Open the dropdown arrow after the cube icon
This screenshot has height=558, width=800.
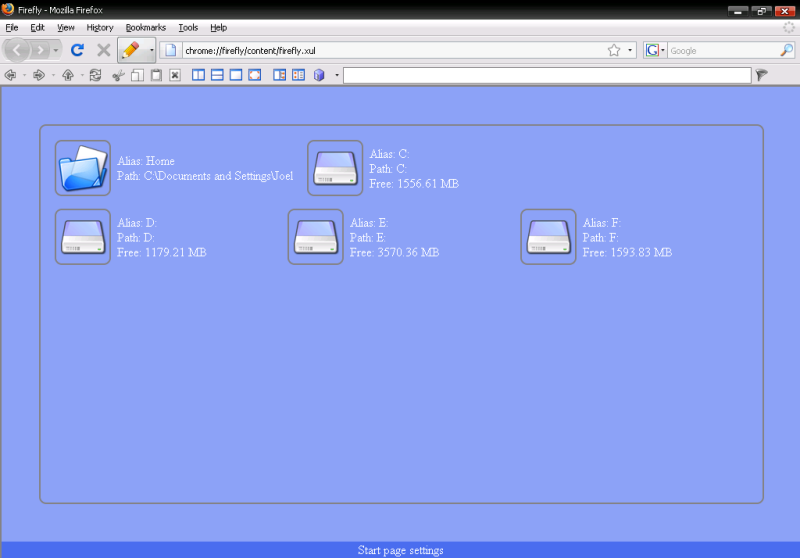337,75
